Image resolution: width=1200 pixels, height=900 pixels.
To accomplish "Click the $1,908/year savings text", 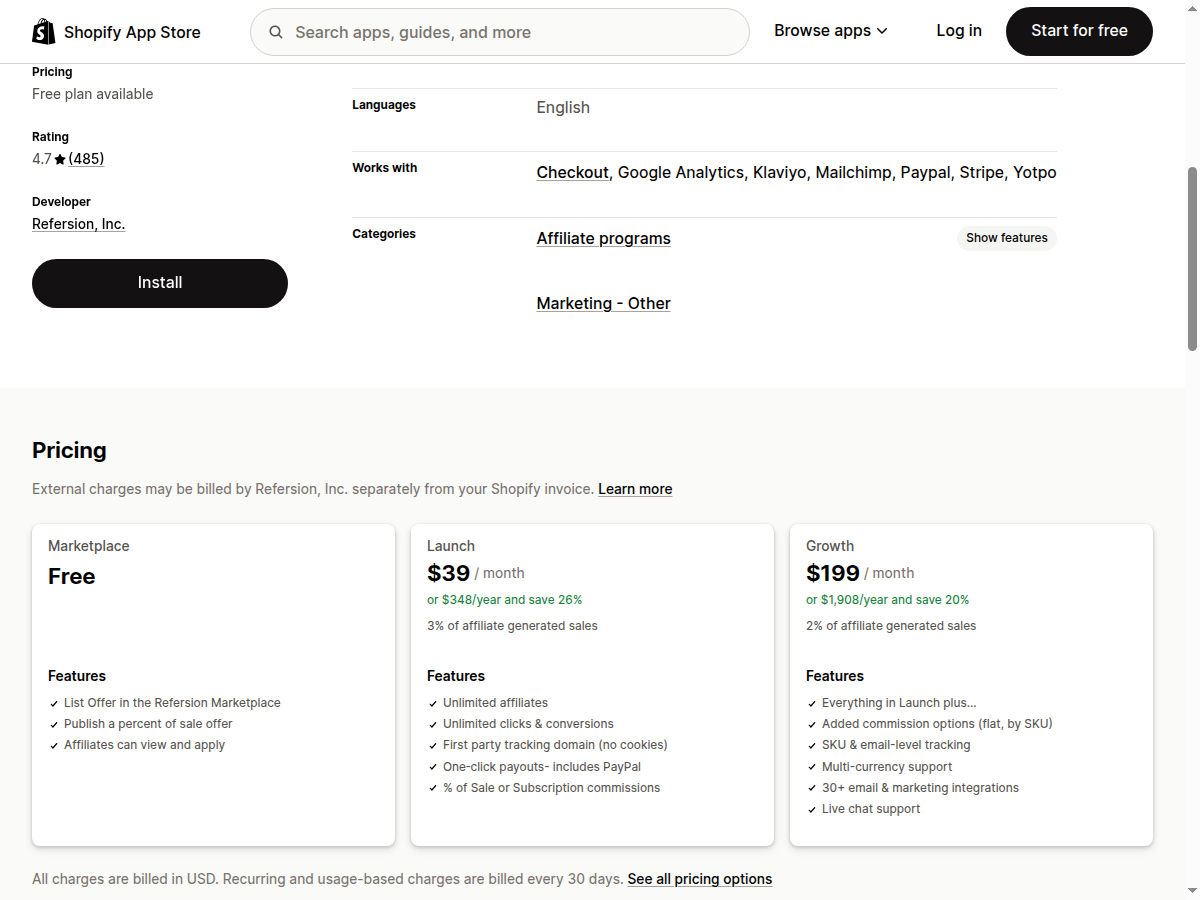I will point(887,600).
